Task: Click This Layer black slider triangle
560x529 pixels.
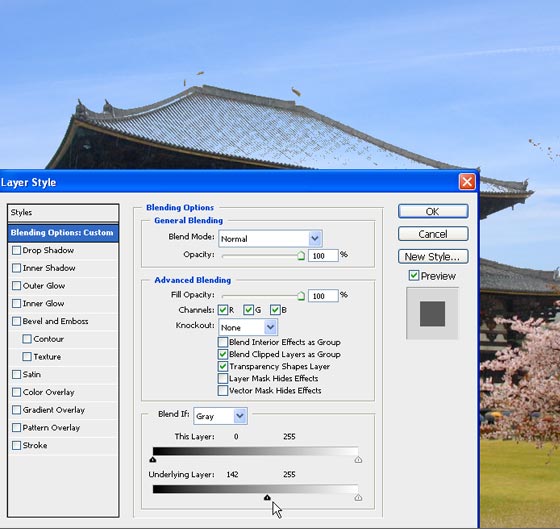Action: pos(153,459)
